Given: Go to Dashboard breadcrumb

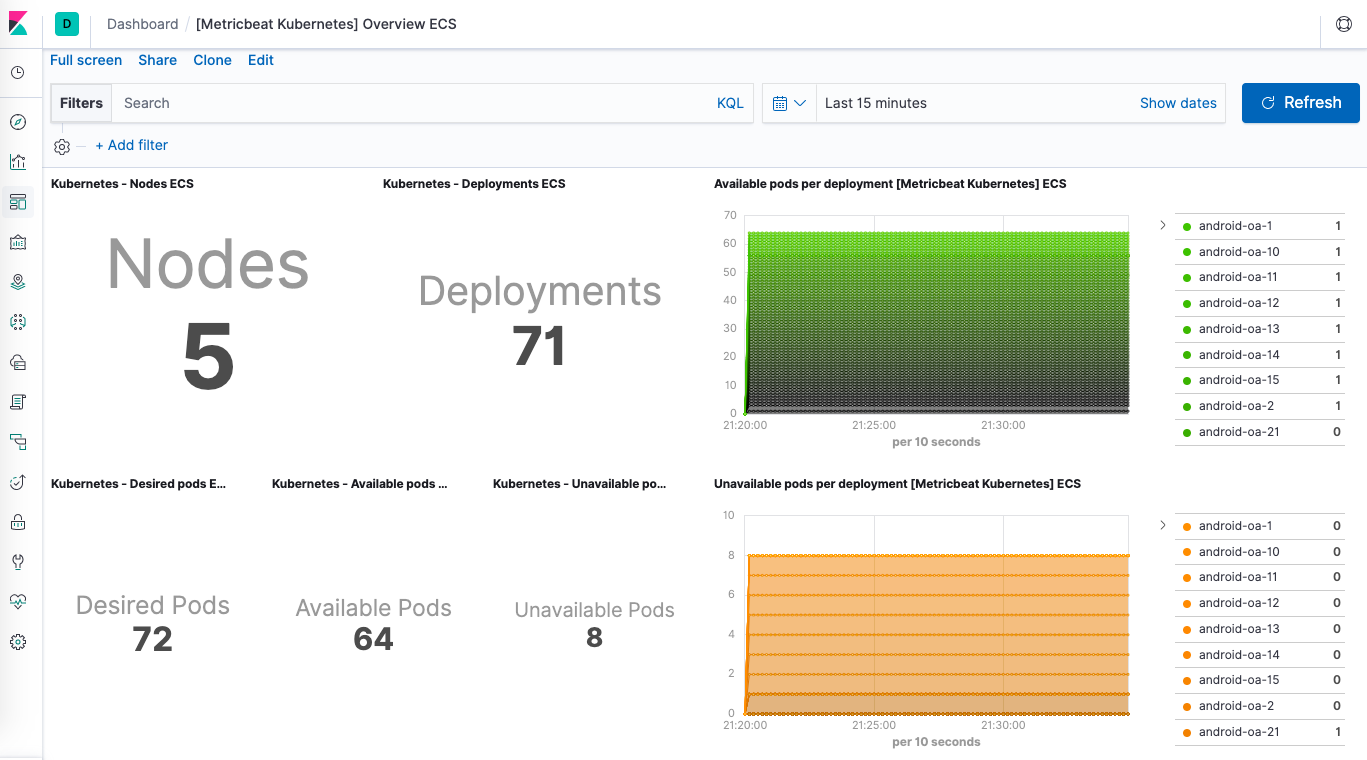Looking at the screenshot, I should coord(142,24).
